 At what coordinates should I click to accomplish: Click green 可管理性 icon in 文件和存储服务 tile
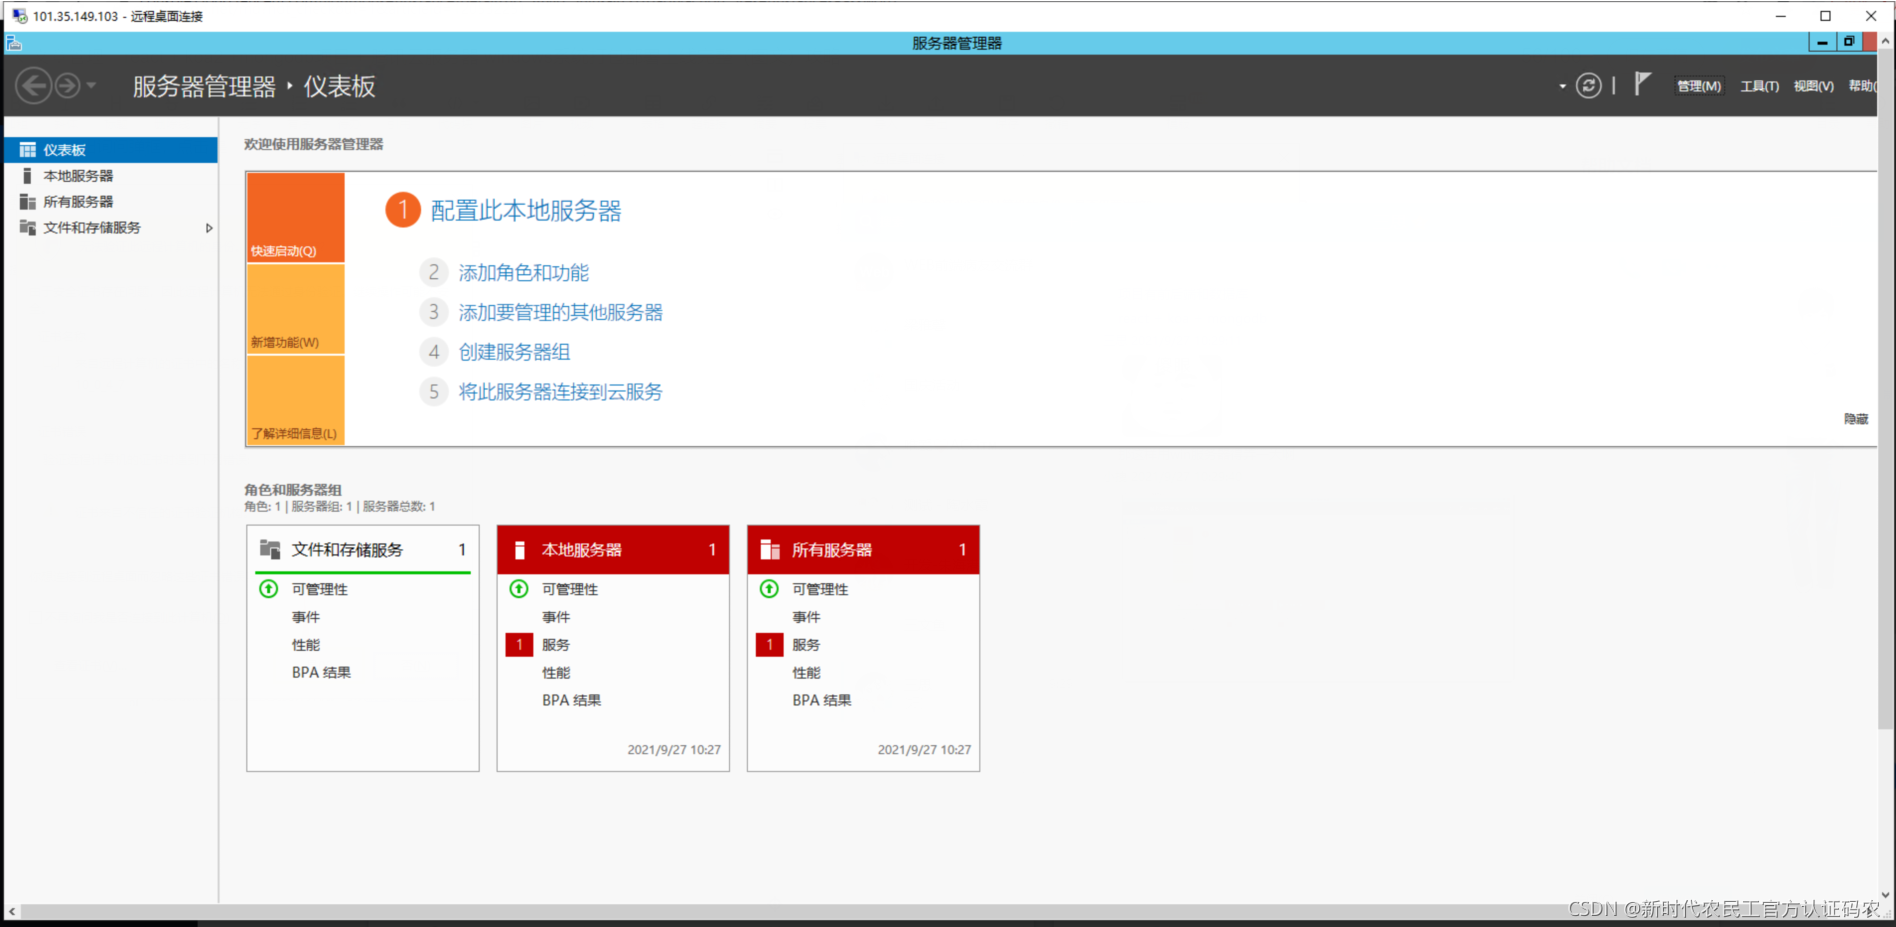(x=269, y=589)
